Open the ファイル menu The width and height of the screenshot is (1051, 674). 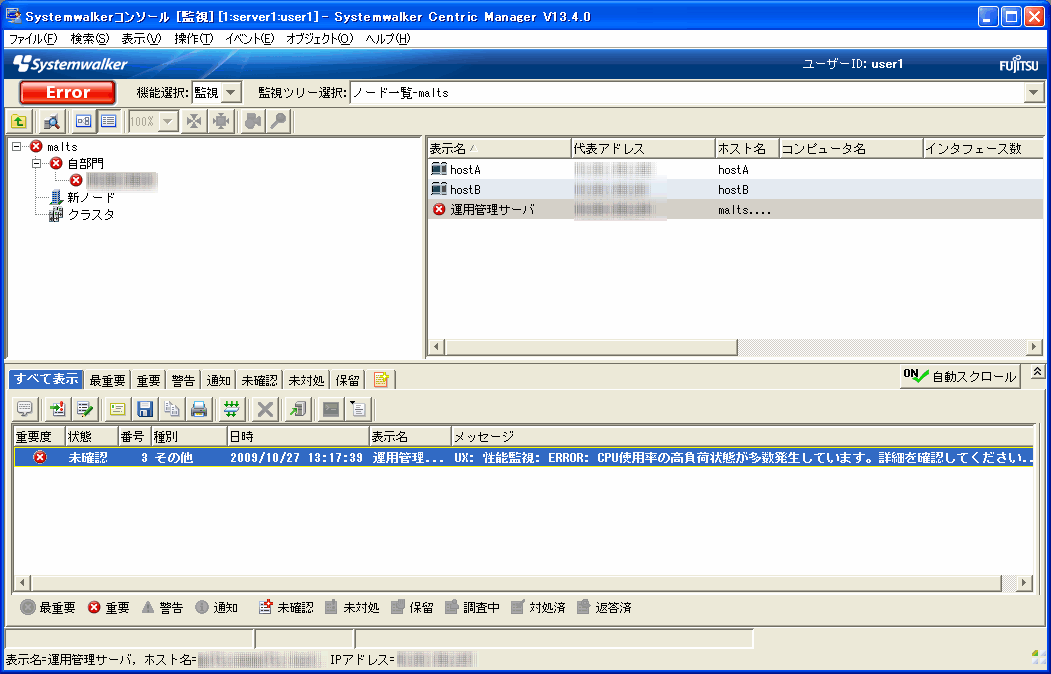coord(33,39)
